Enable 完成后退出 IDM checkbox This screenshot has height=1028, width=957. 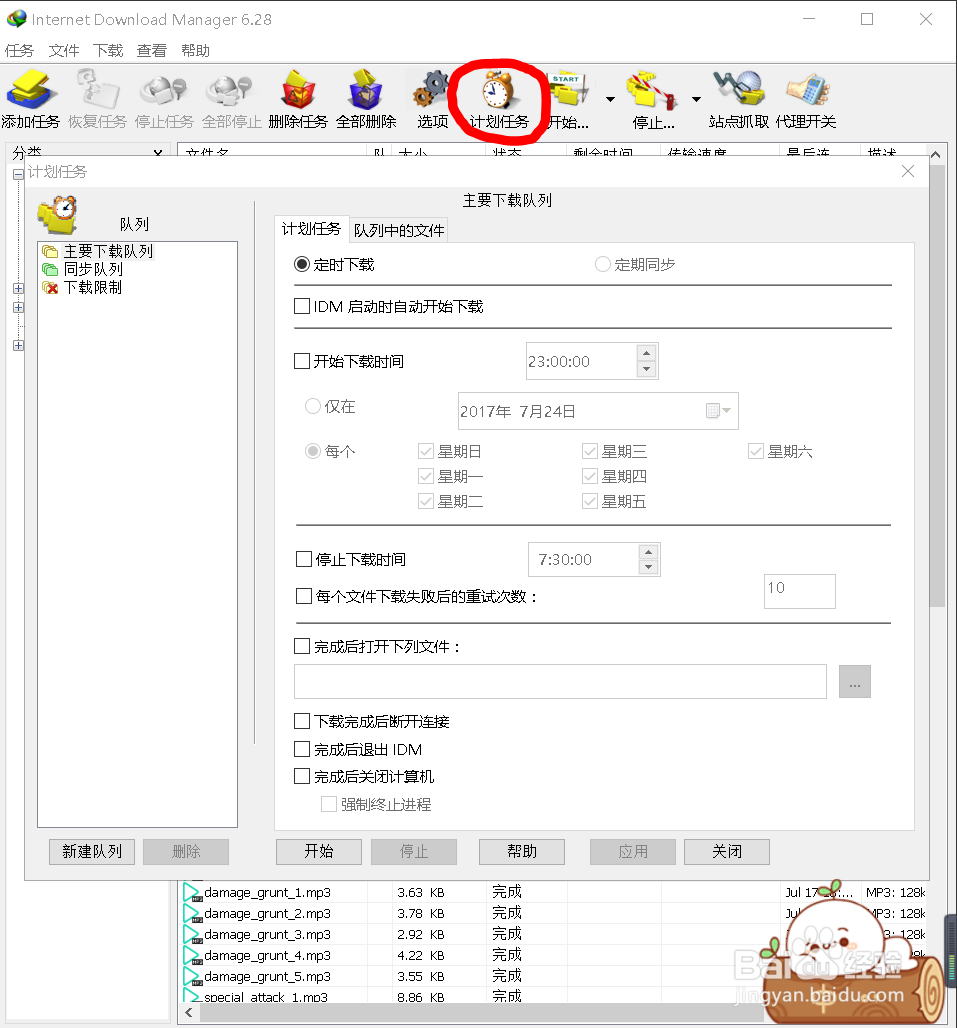302,749
